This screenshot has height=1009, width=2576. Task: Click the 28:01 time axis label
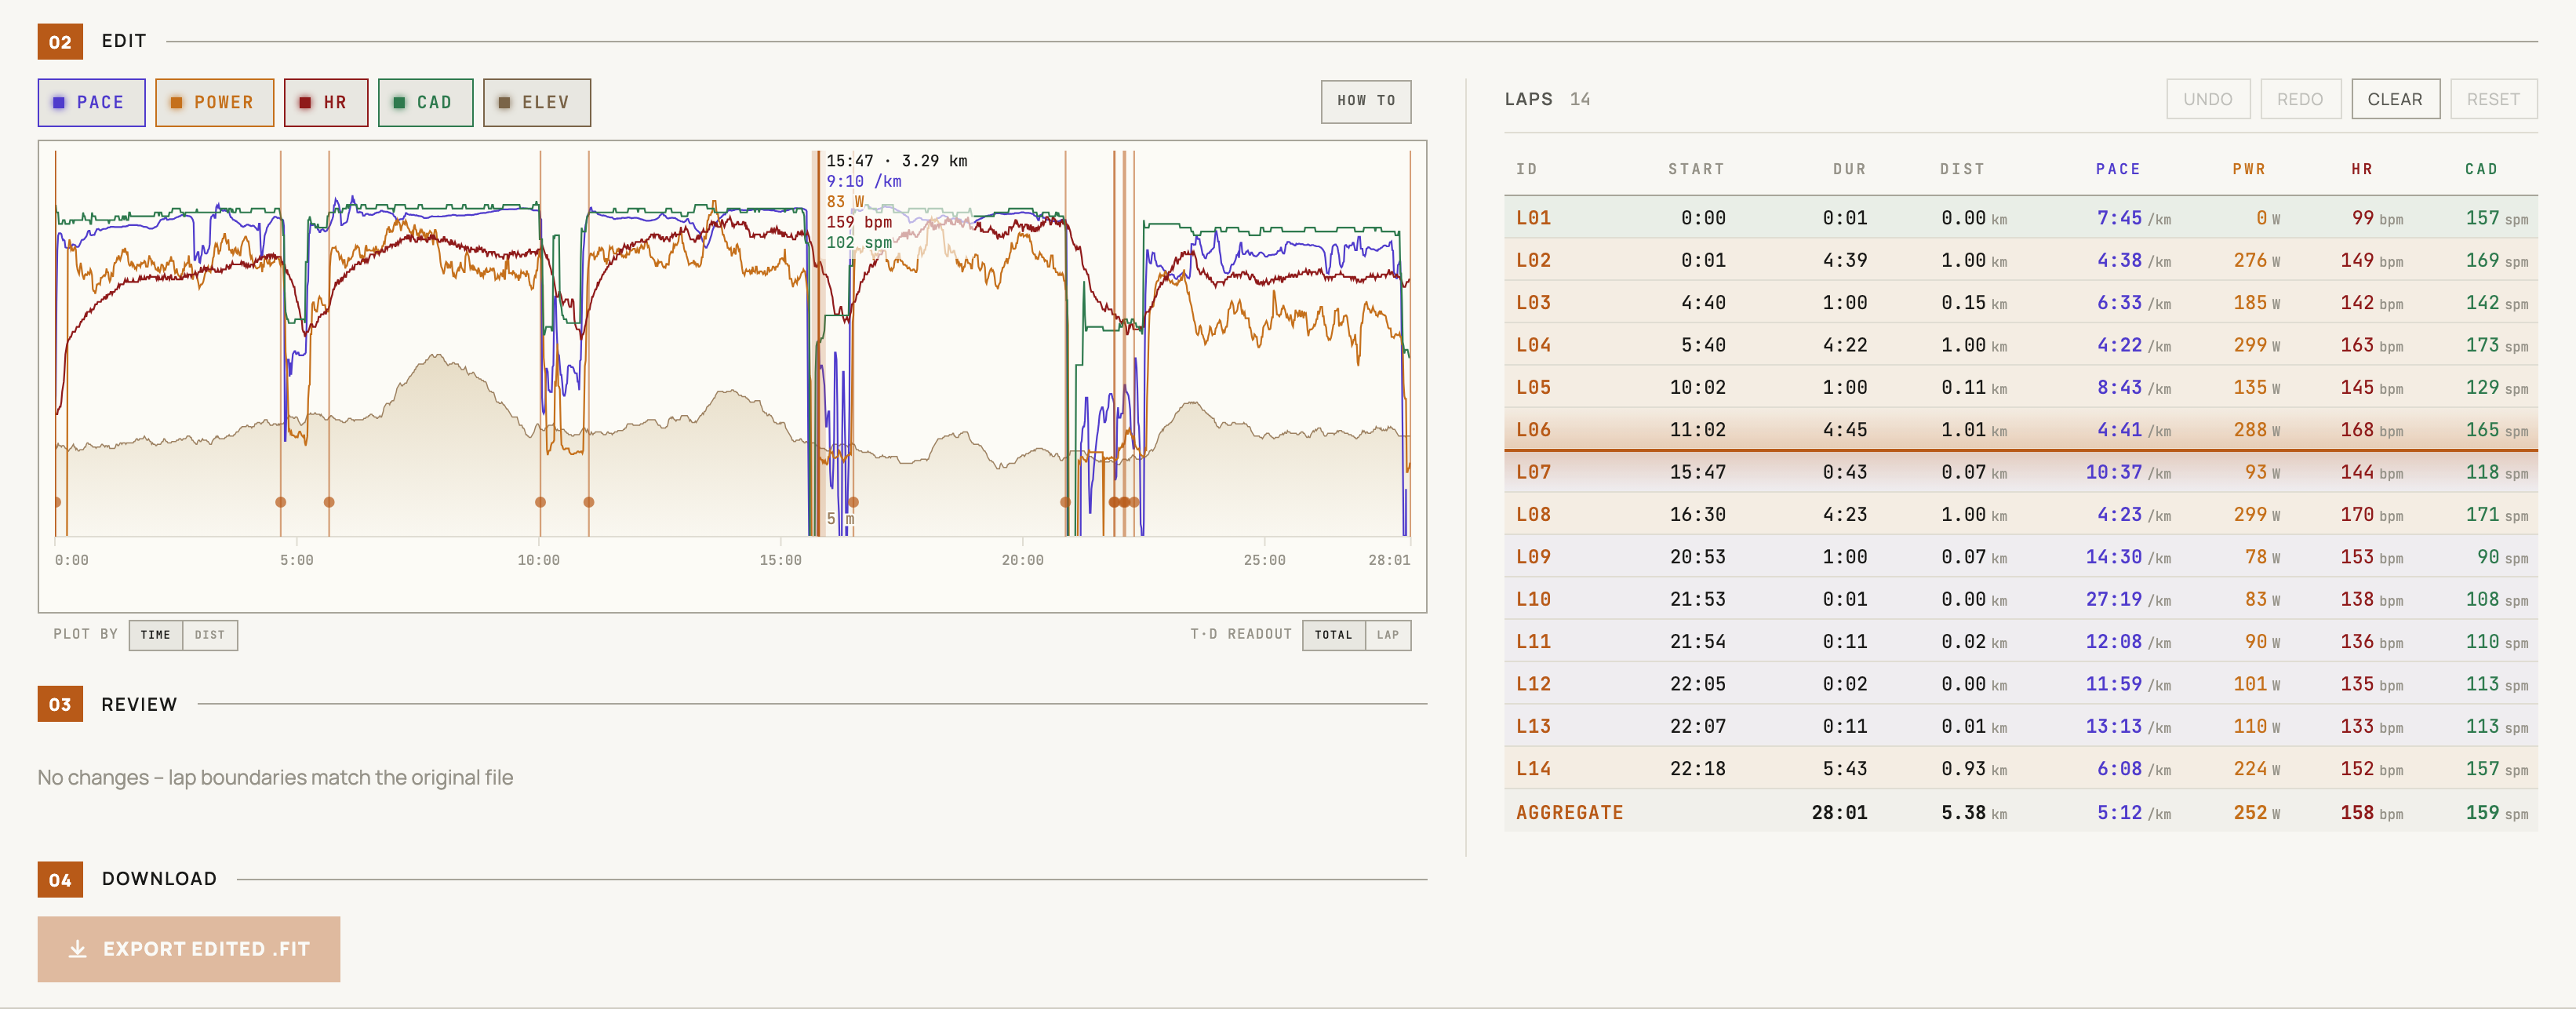[1389, 560]
